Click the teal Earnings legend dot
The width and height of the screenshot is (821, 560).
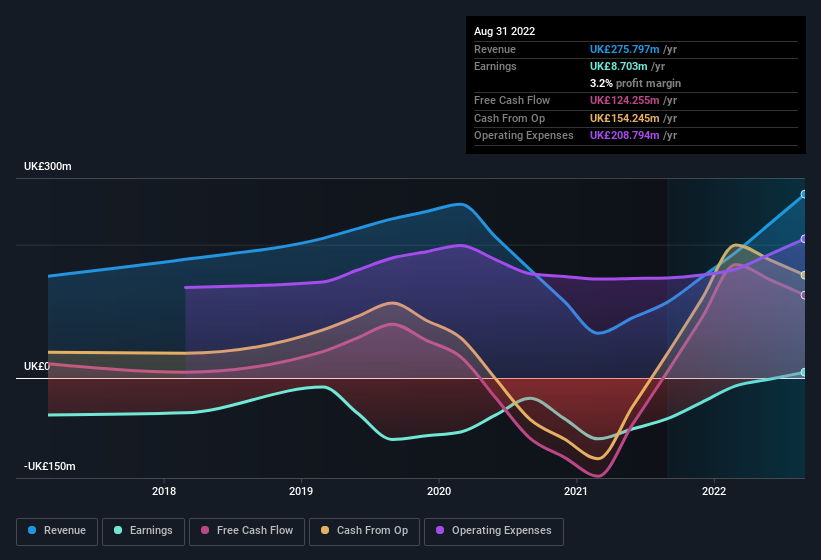[118, 530]
